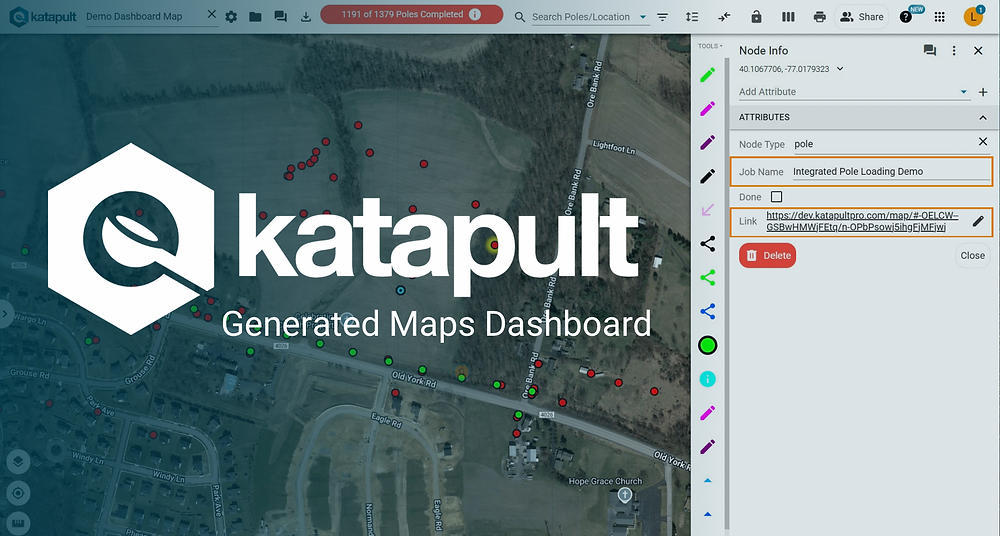Click the download icon in top bar
This screenshot has width=1000, height=536.
pos(306,17)
